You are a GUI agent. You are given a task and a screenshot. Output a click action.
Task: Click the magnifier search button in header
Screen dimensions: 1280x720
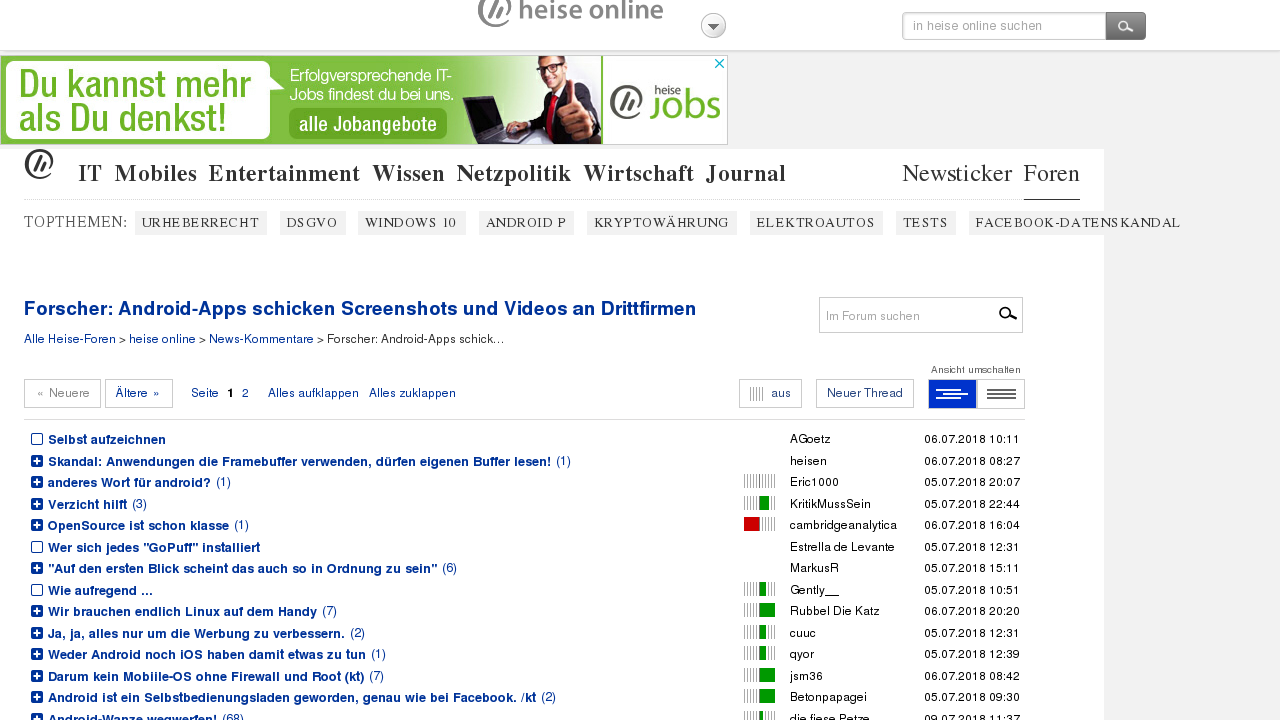(x=1126, y=26)
